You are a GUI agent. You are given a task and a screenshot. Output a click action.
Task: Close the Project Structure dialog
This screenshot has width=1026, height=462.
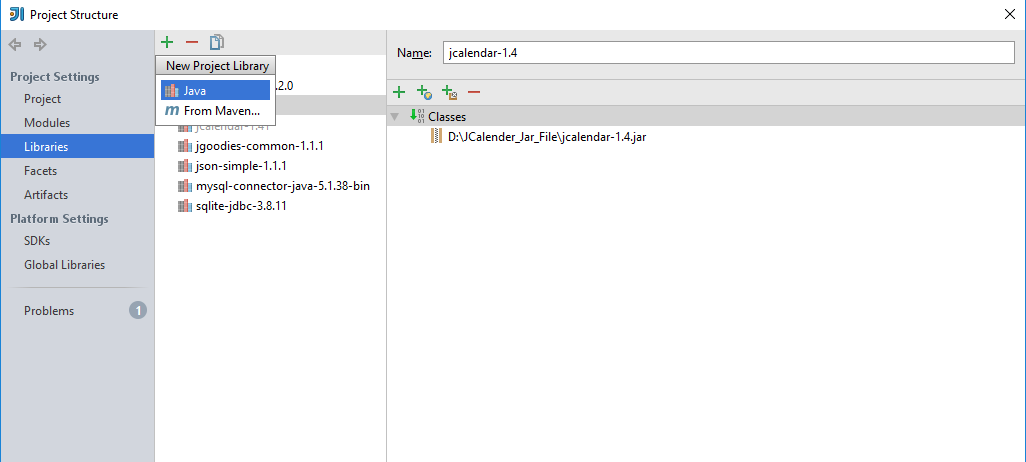click(1010, 14)
